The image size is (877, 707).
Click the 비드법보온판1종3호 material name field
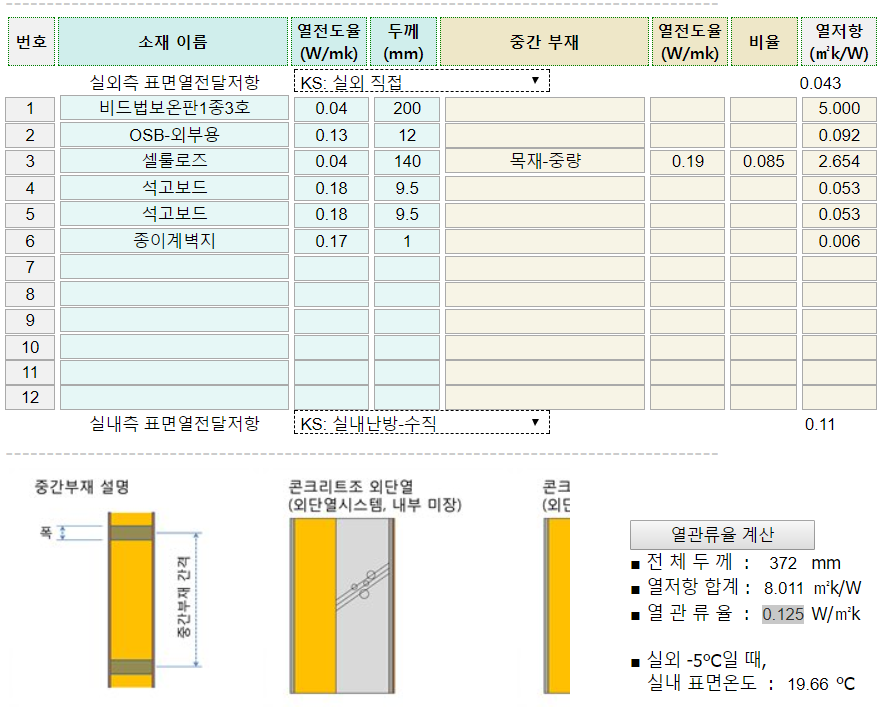174,109
